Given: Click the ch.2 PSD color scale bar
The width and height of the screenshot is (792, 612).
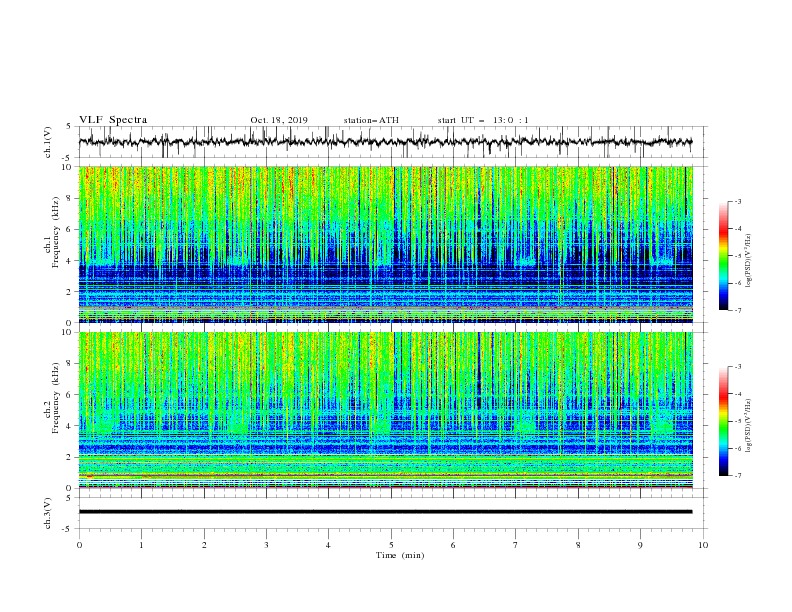Looking at the screenshot, I should coord(724,421).
